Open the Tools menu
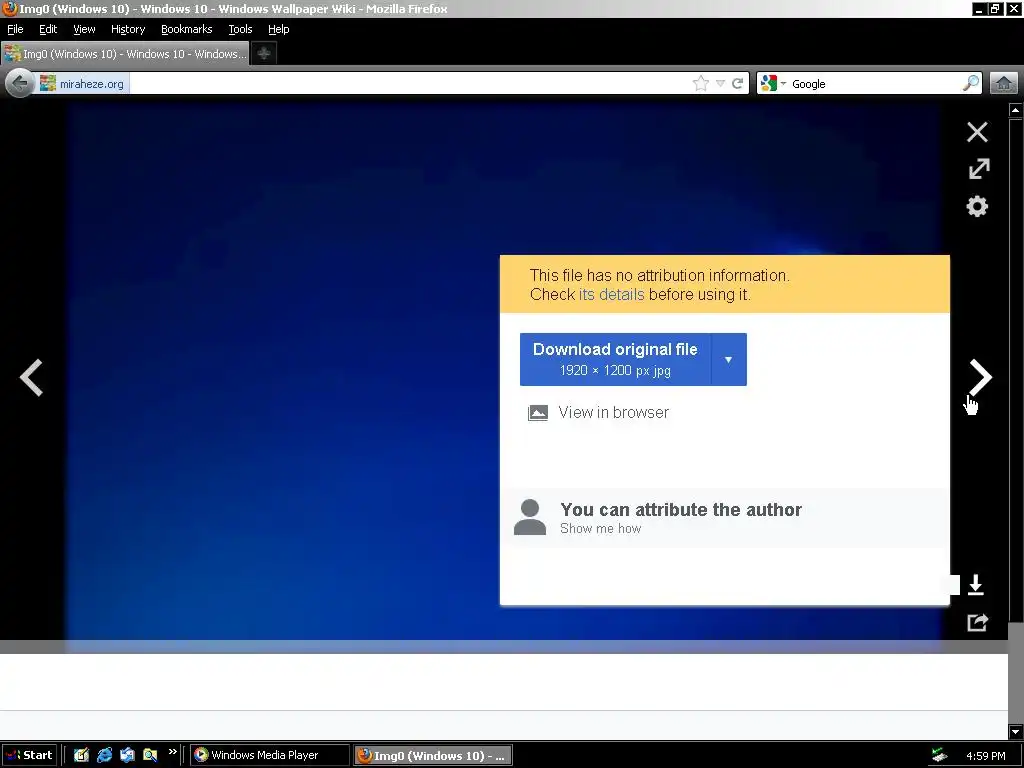Screen dimensions: 1024x768 point(240,29)
